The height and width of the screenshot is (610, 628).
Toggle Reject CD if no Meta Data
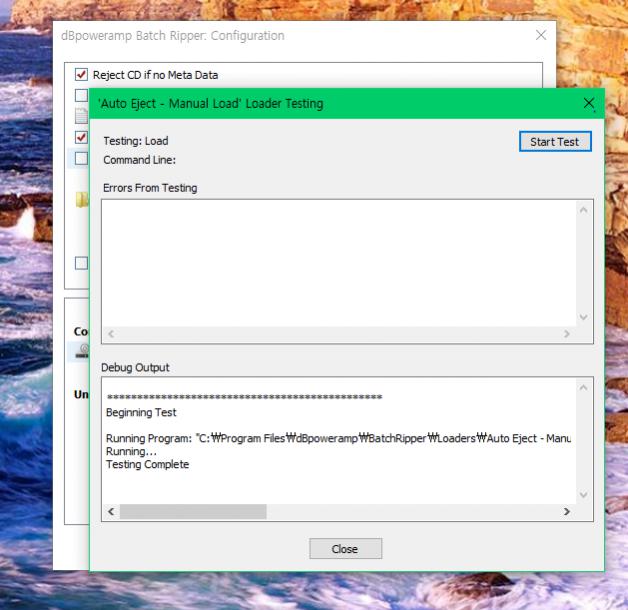pos(82,75)
